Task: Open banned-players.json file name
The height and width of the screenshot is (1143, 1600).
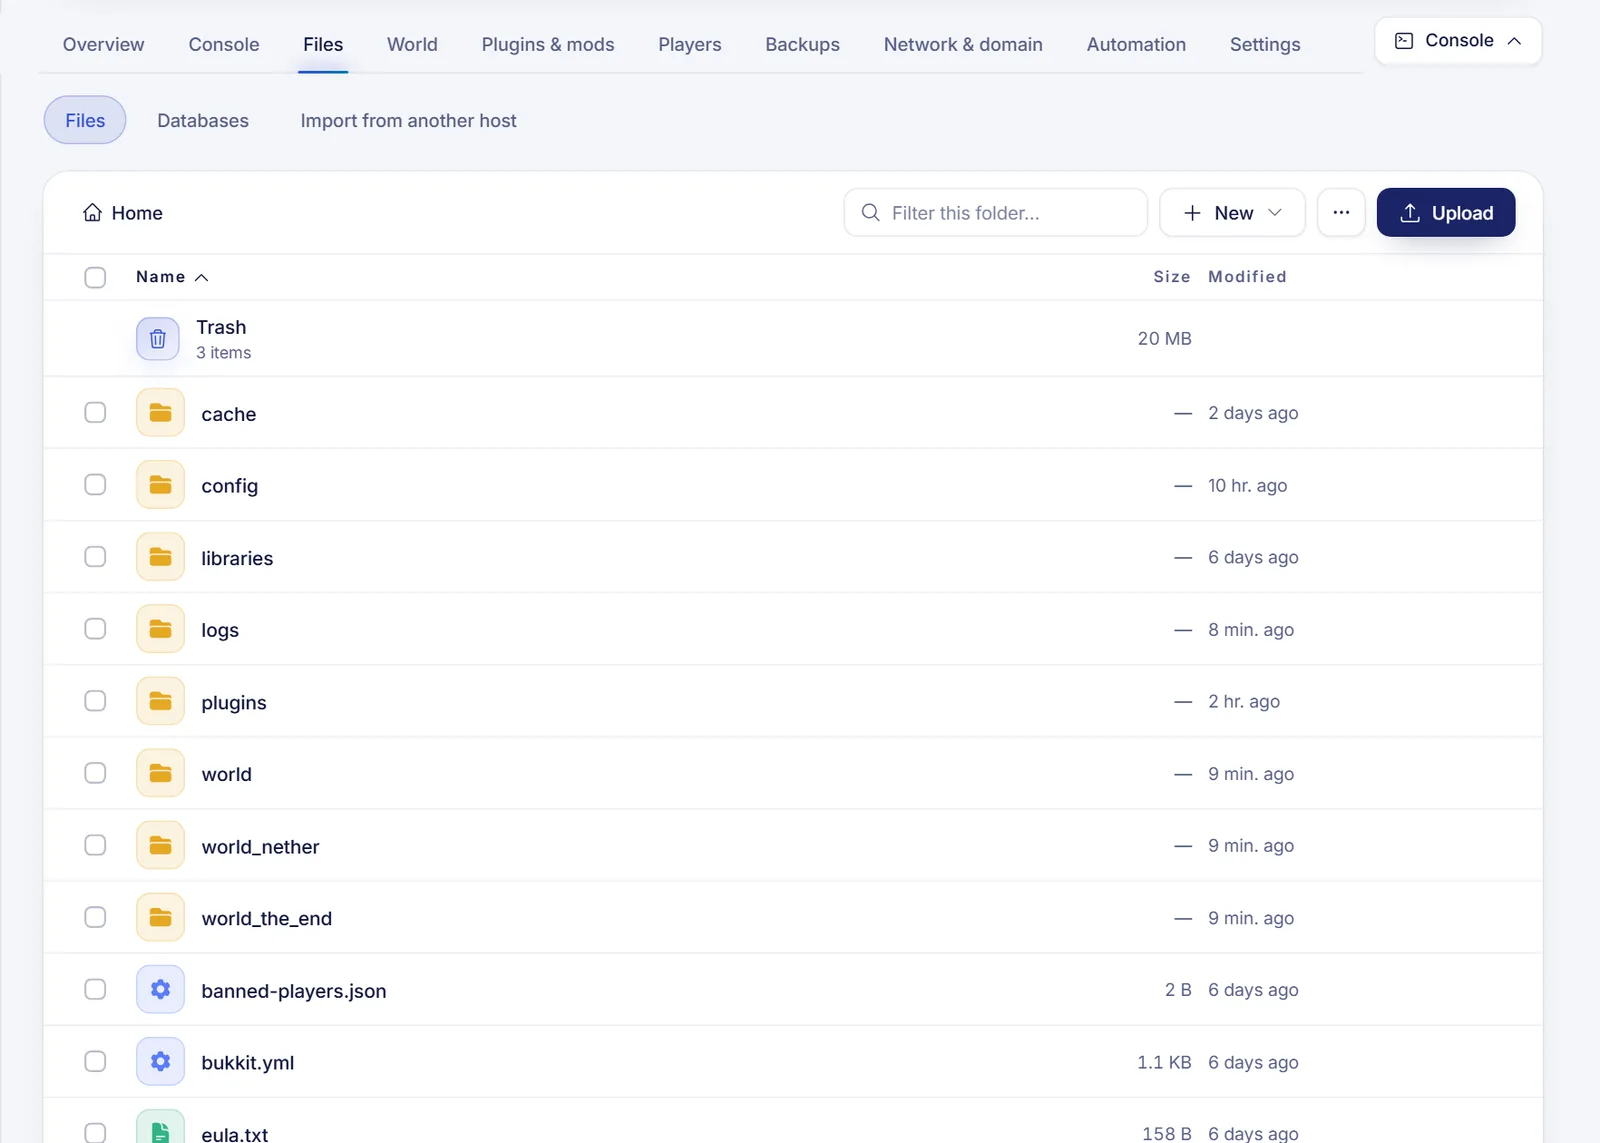Action: pos(294,990)
